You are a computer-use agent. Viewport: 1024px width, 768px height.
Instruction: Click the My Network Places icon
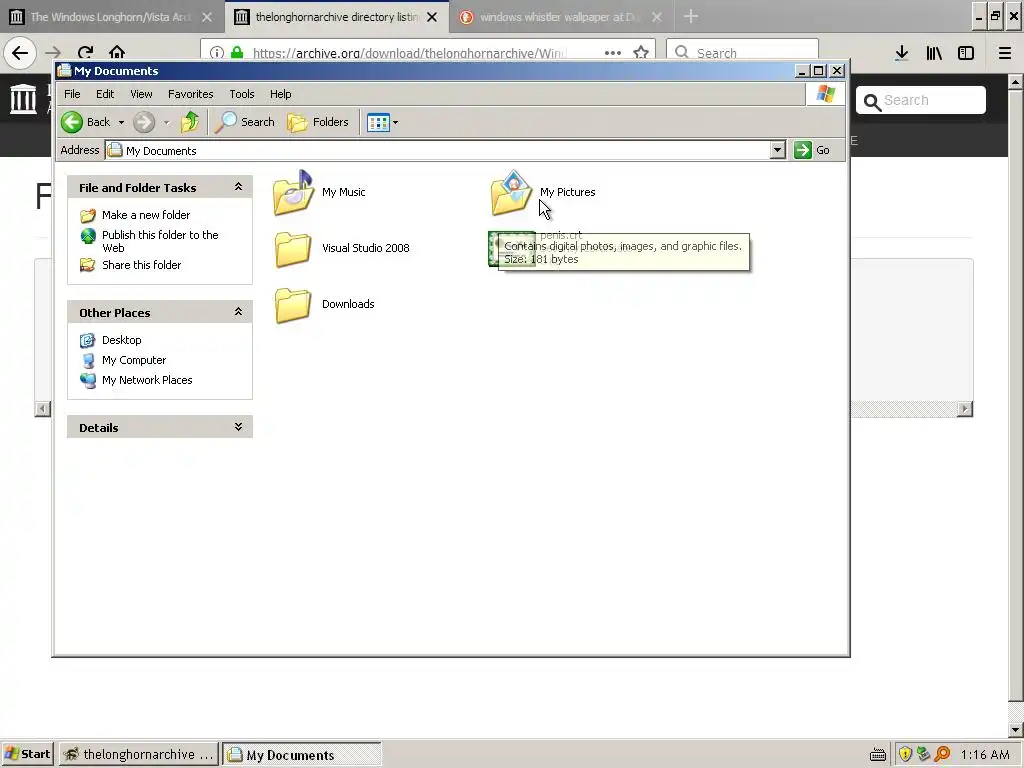(x=88, y=380)
